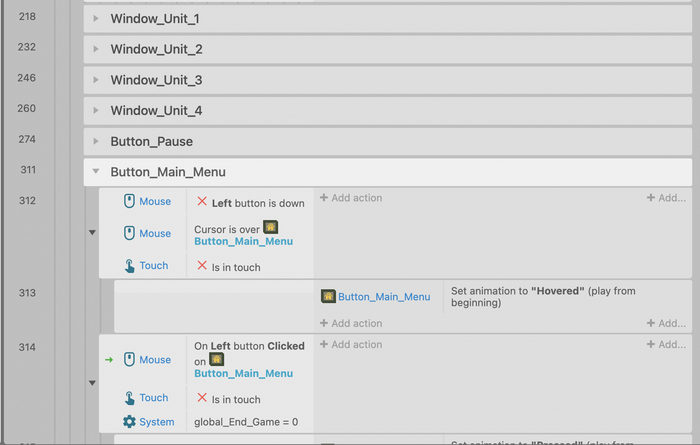Expand the Button_Pause group

[x=96, y=141]
